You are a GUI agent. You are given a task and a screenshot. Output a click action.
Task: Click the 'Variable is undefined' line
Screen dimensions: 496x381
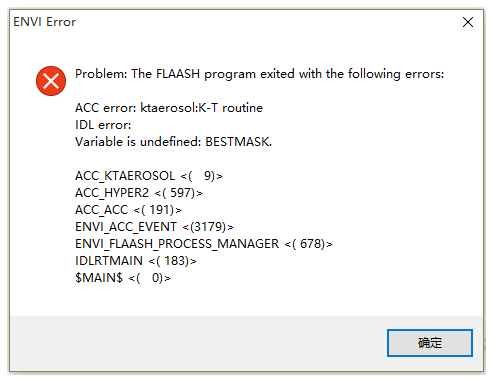point(173,142)
